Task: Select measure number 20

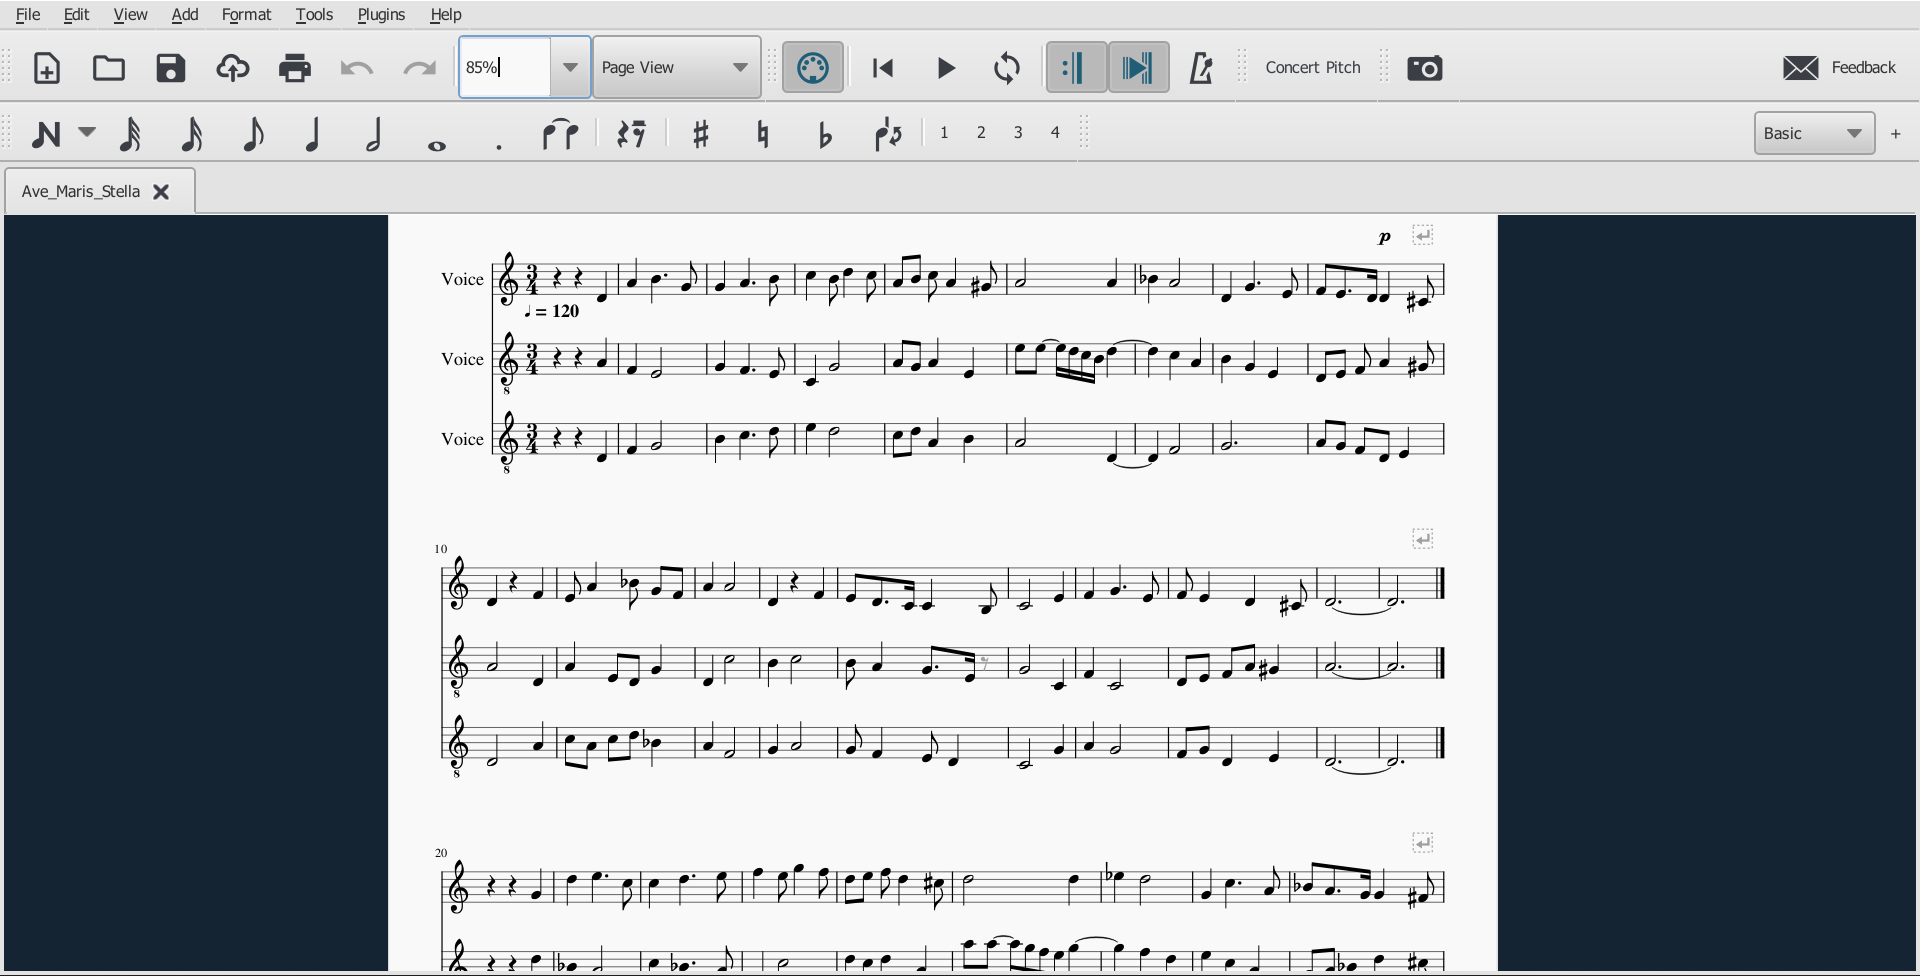Action: tap(441, 853)
